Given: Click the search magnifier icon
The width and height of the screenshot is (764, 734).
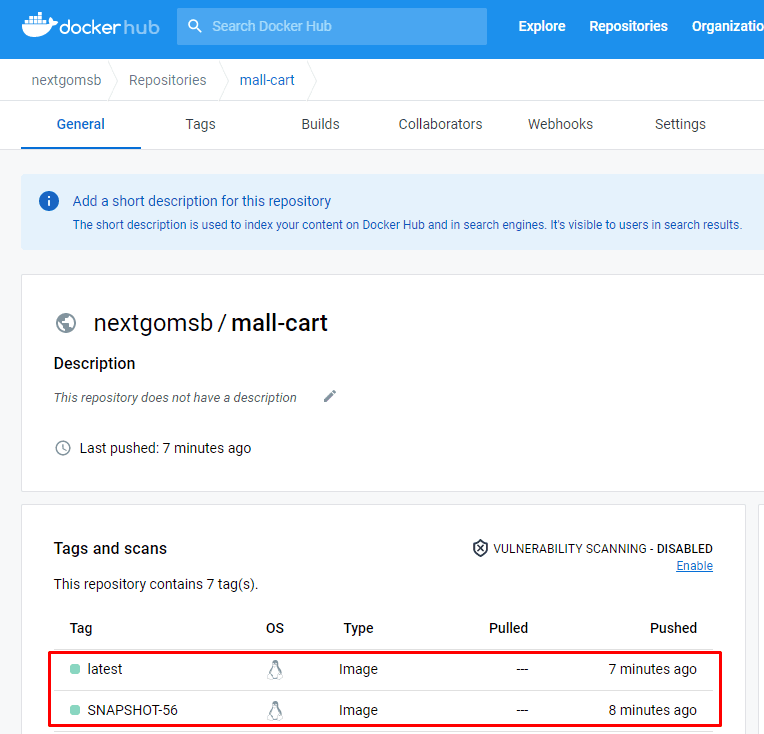Looking at the screenshot, I should [x=194, y=26].
